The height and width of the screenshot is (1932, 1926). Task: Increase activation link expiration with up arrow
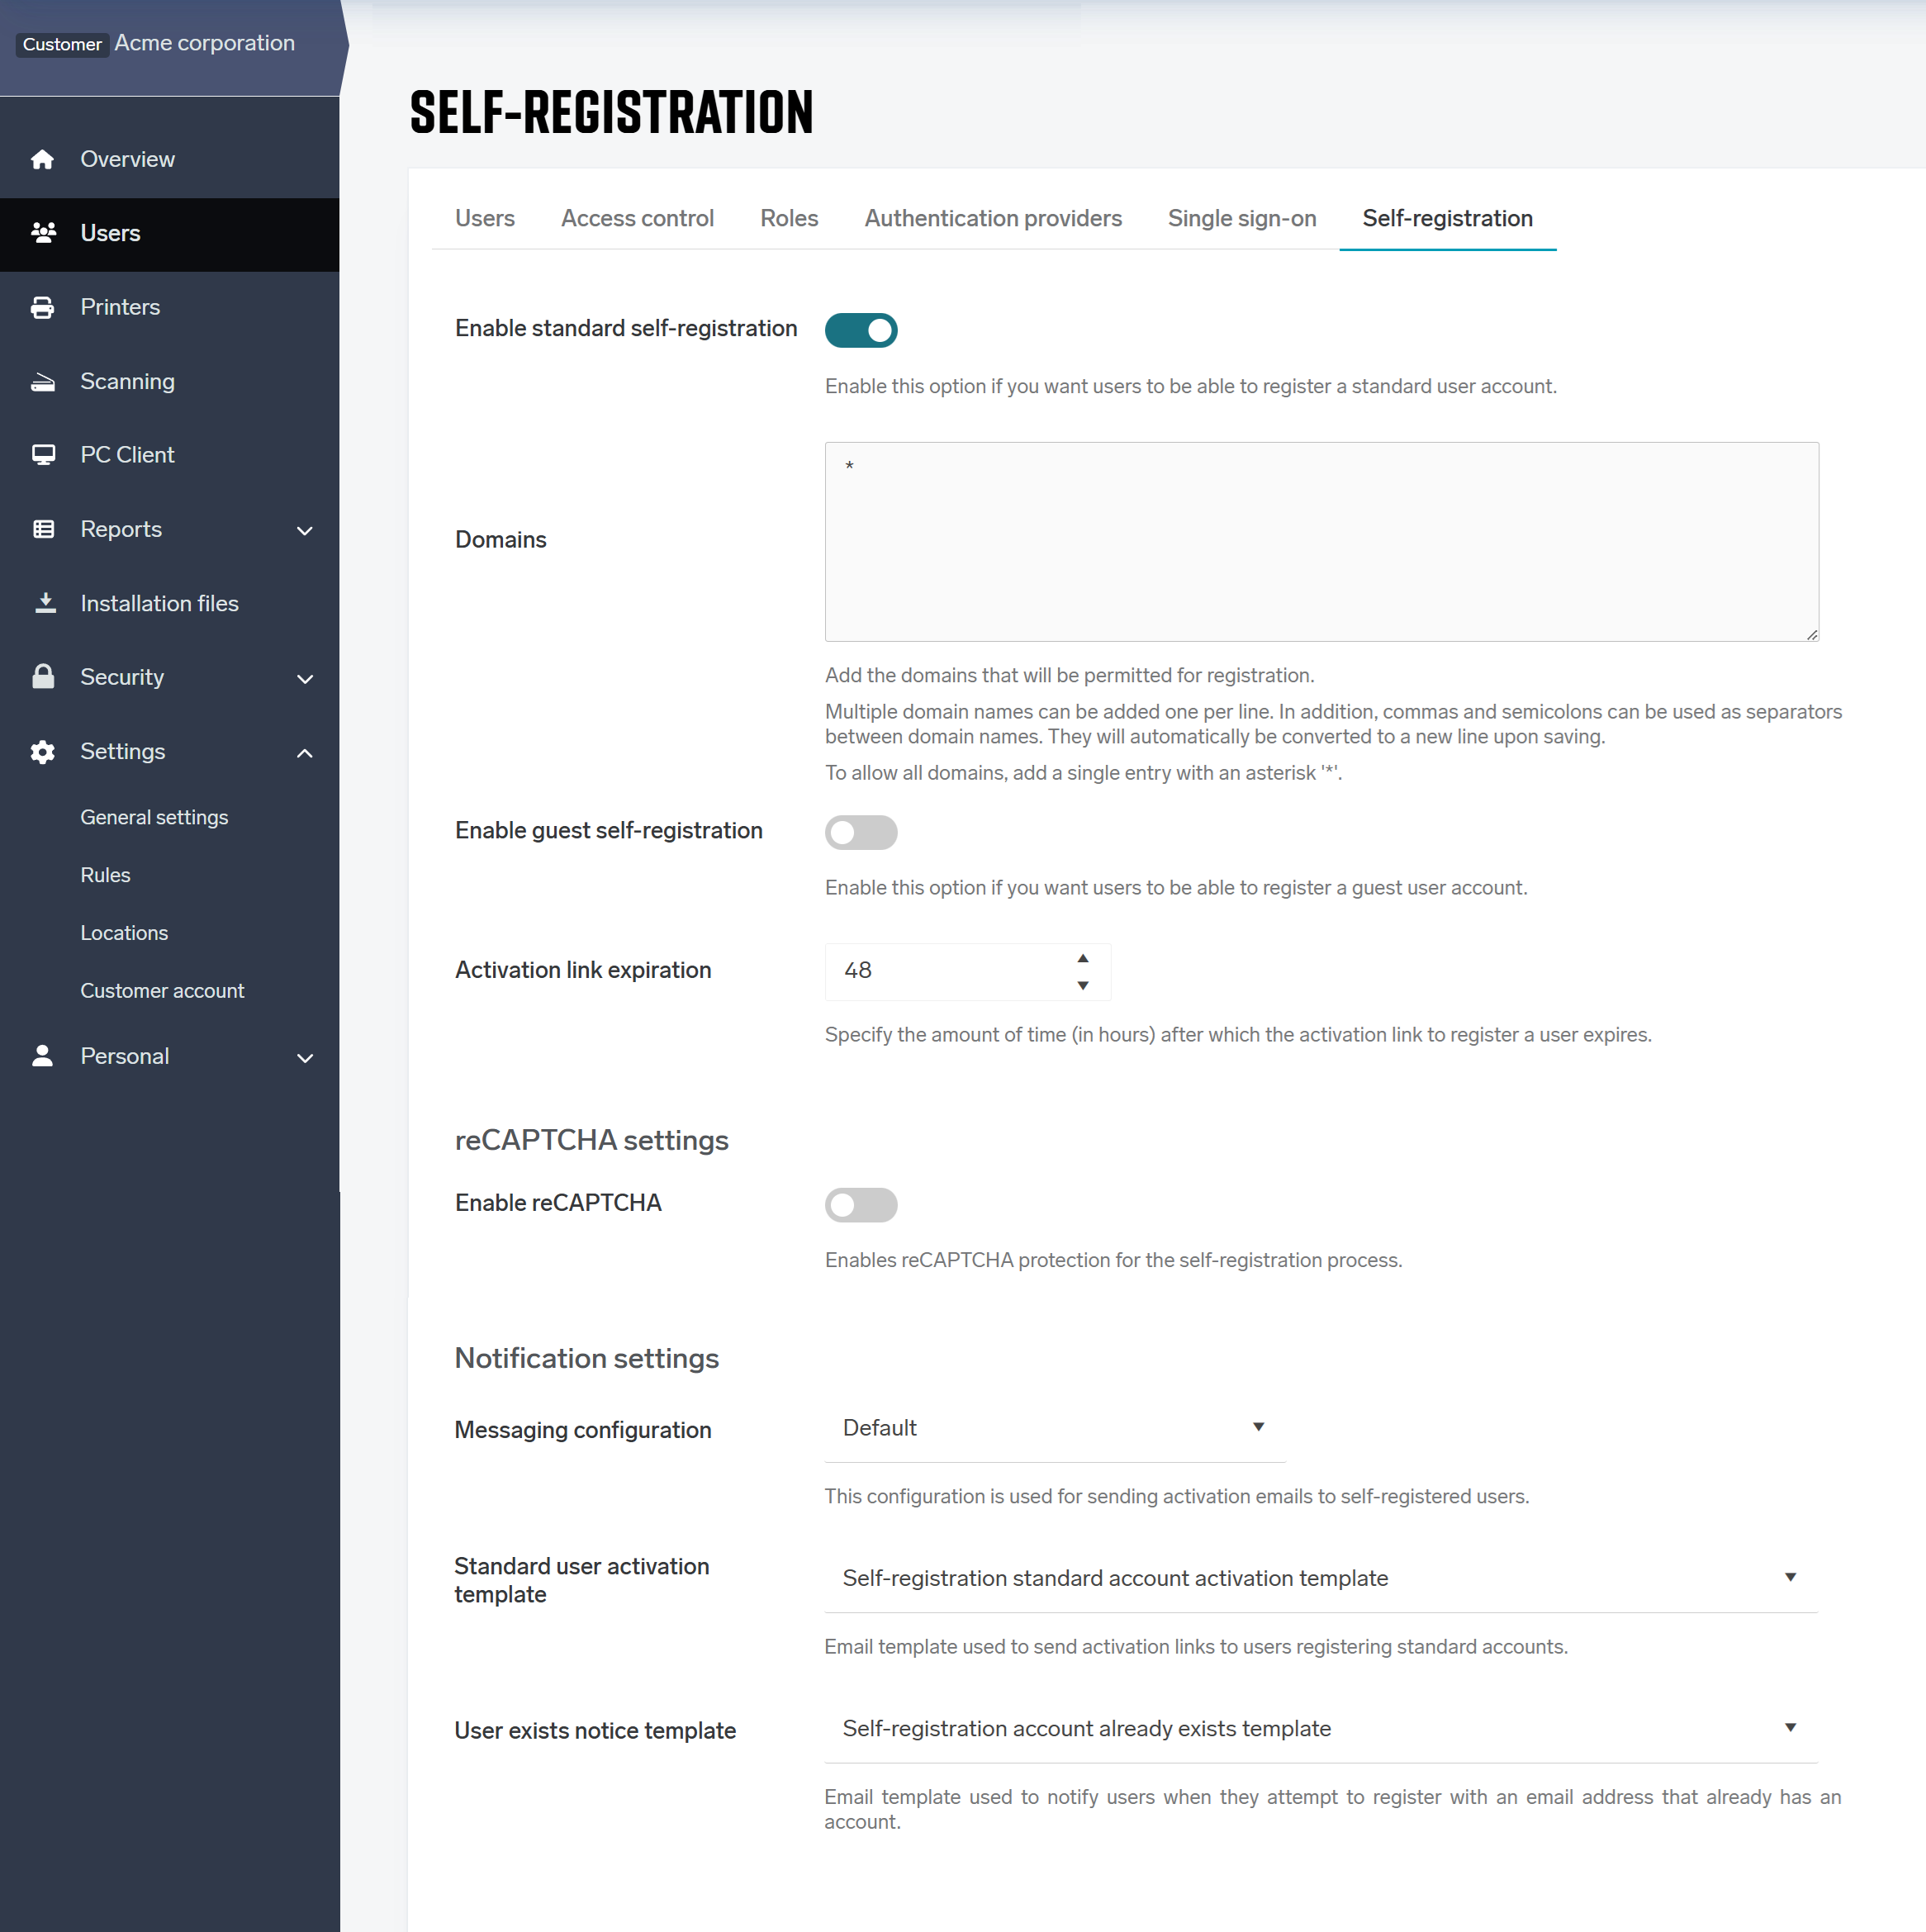[1082, 958]
